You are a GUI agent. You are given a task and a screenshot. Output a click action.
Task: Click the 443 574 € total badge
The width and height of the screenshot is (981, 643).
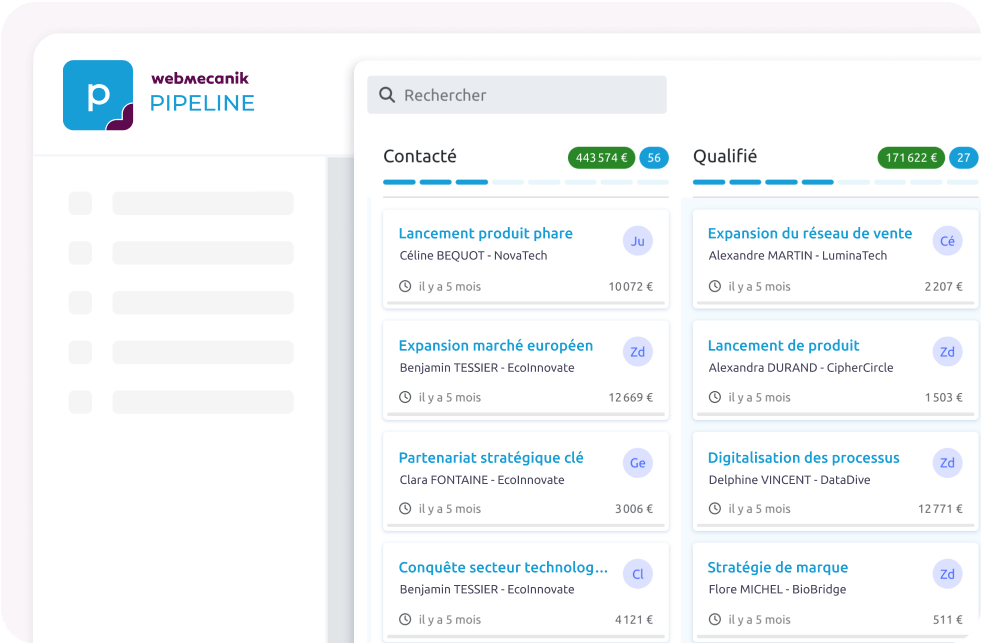[601, 157]
